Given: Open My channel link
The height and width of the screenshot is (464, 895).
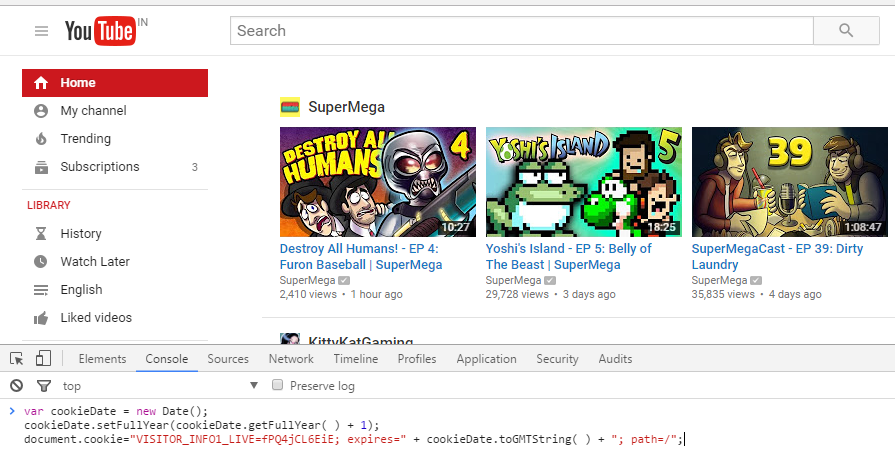Looking at the screenshot, I should 94,111.
